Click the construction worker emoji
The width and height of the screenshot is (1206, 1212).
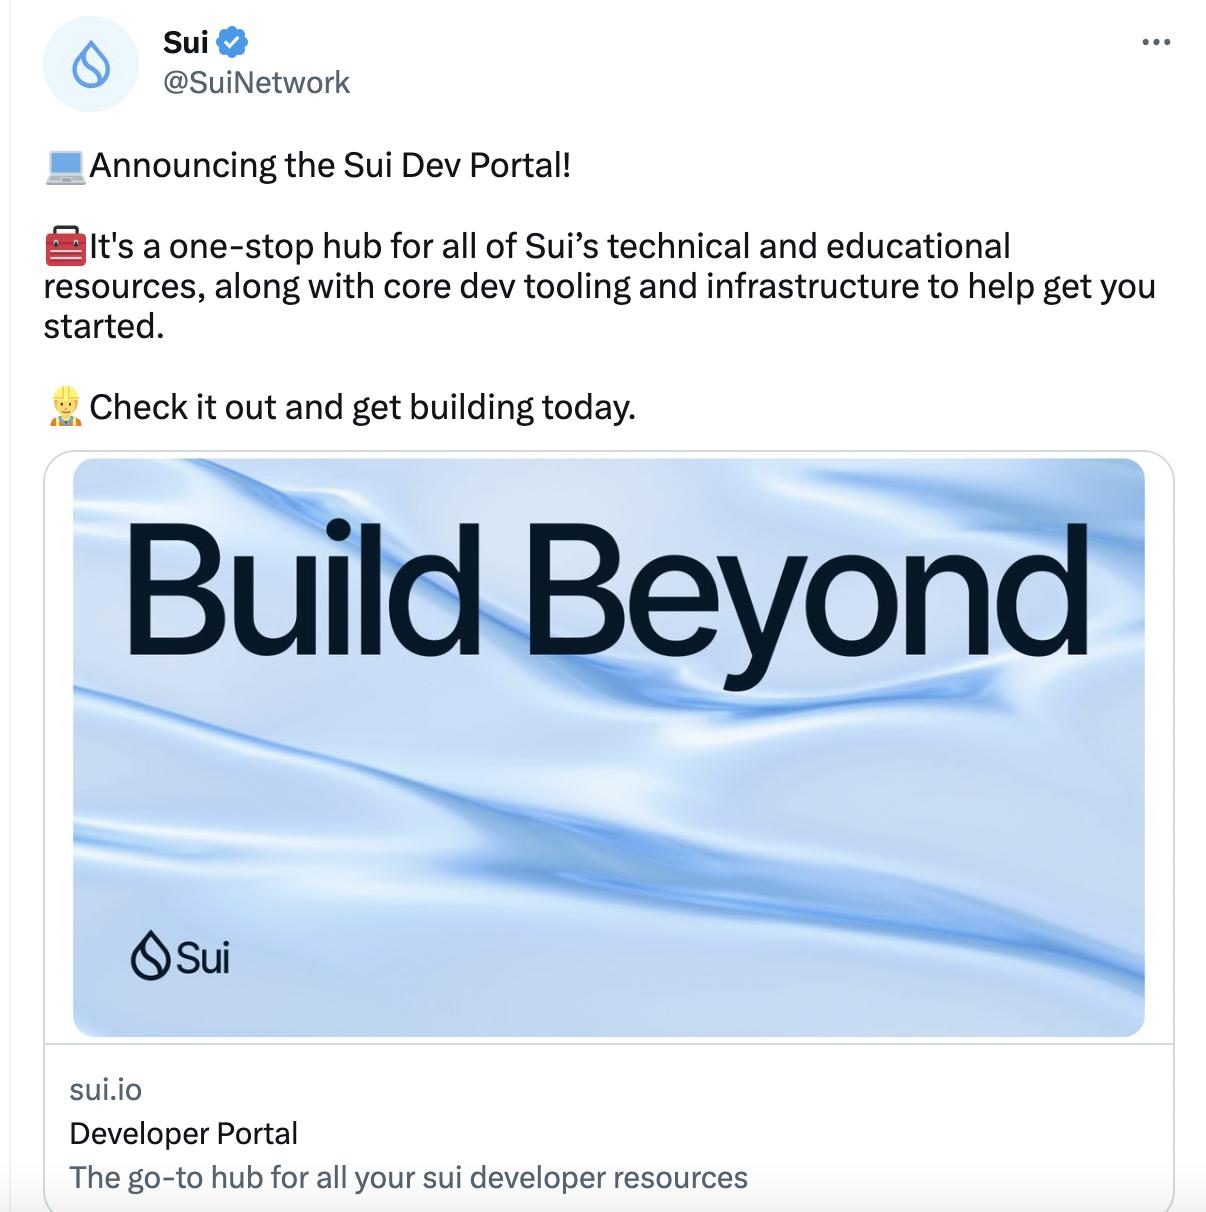click(64, 404)
